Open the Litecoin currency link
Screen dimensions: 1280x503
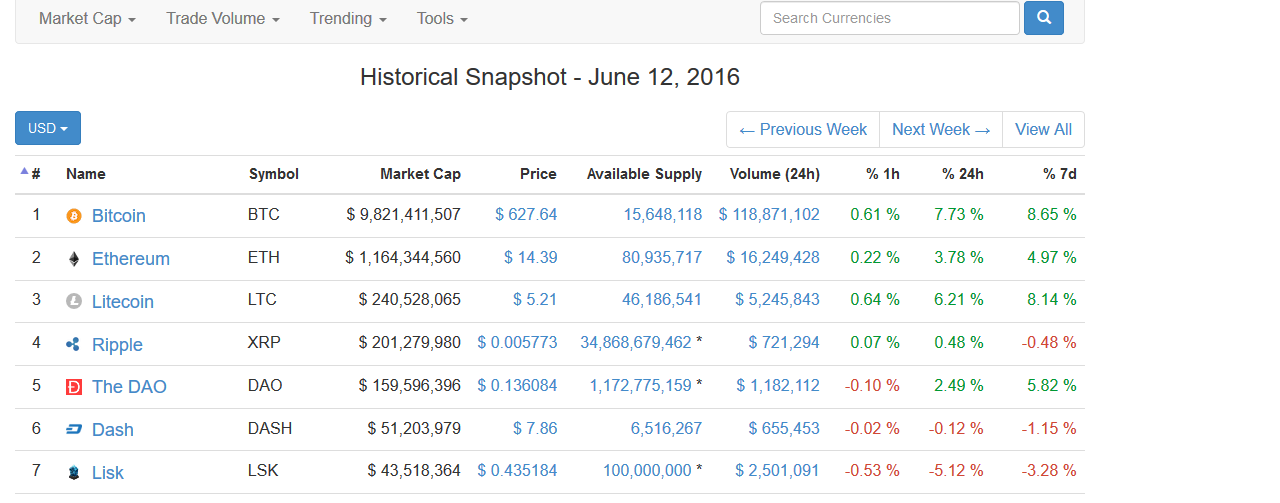(123, 302)
